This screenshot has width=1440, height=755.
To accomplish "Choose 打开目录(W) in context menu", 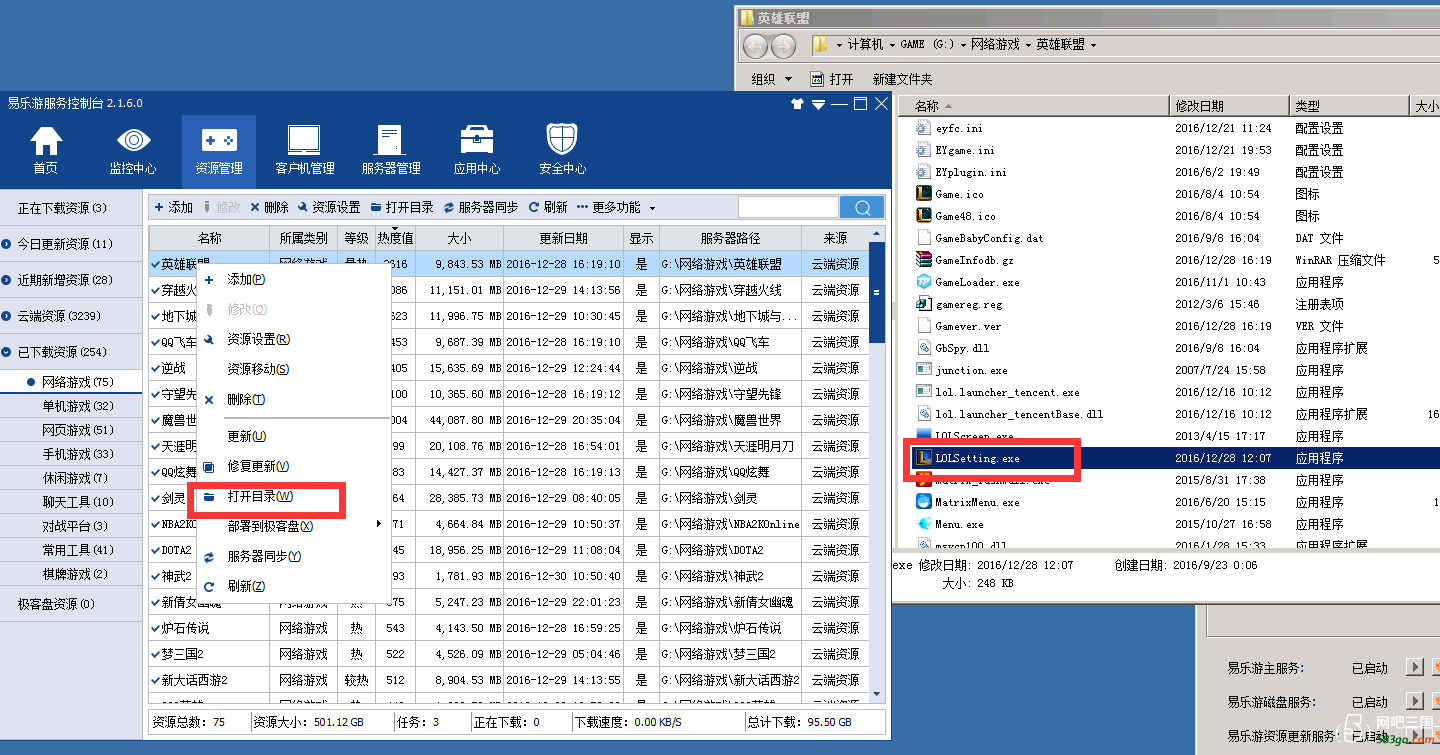I will (x=260, y=497).
